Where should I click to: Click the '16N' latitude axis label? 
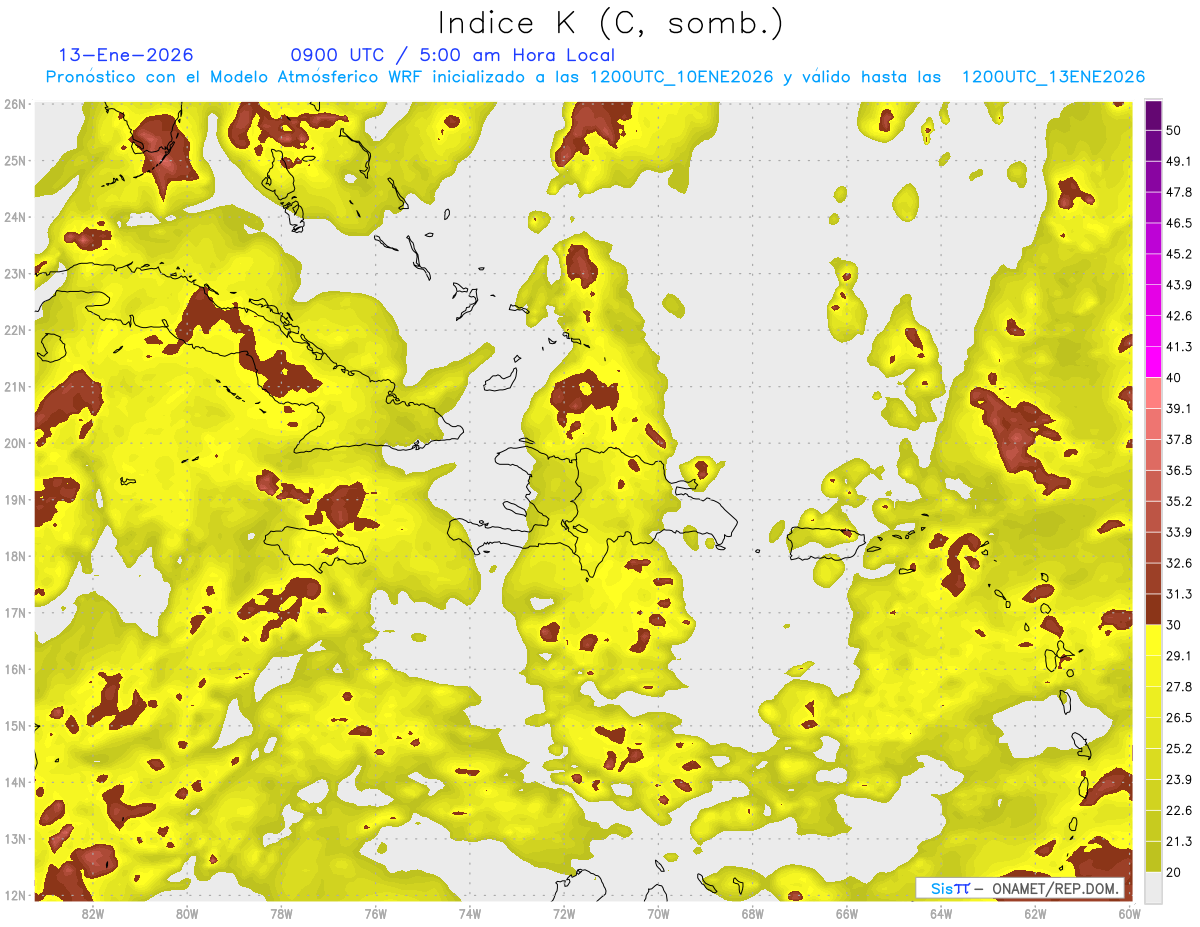click(x=16, y=669)
